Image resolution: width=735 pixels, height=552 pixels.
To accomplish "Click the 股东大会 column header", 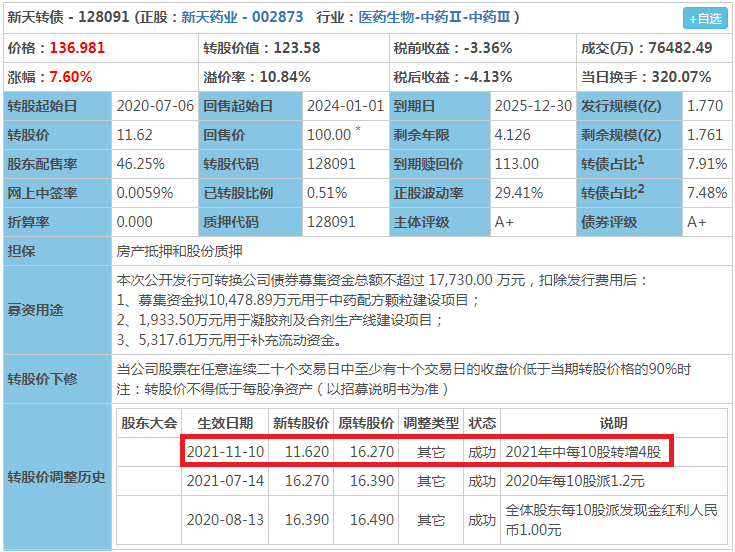I will (x=149, y=423).
